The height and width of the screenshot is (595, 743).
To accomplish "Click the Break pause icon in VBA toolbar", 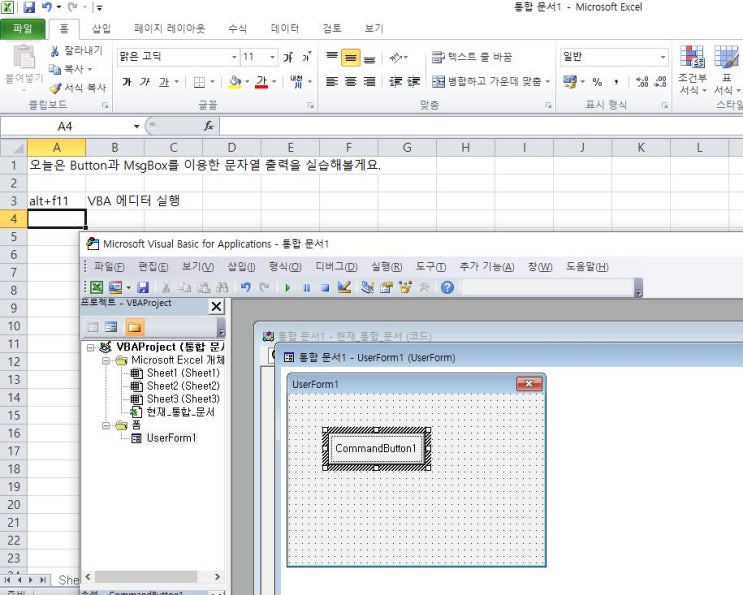I will [307, 288].
